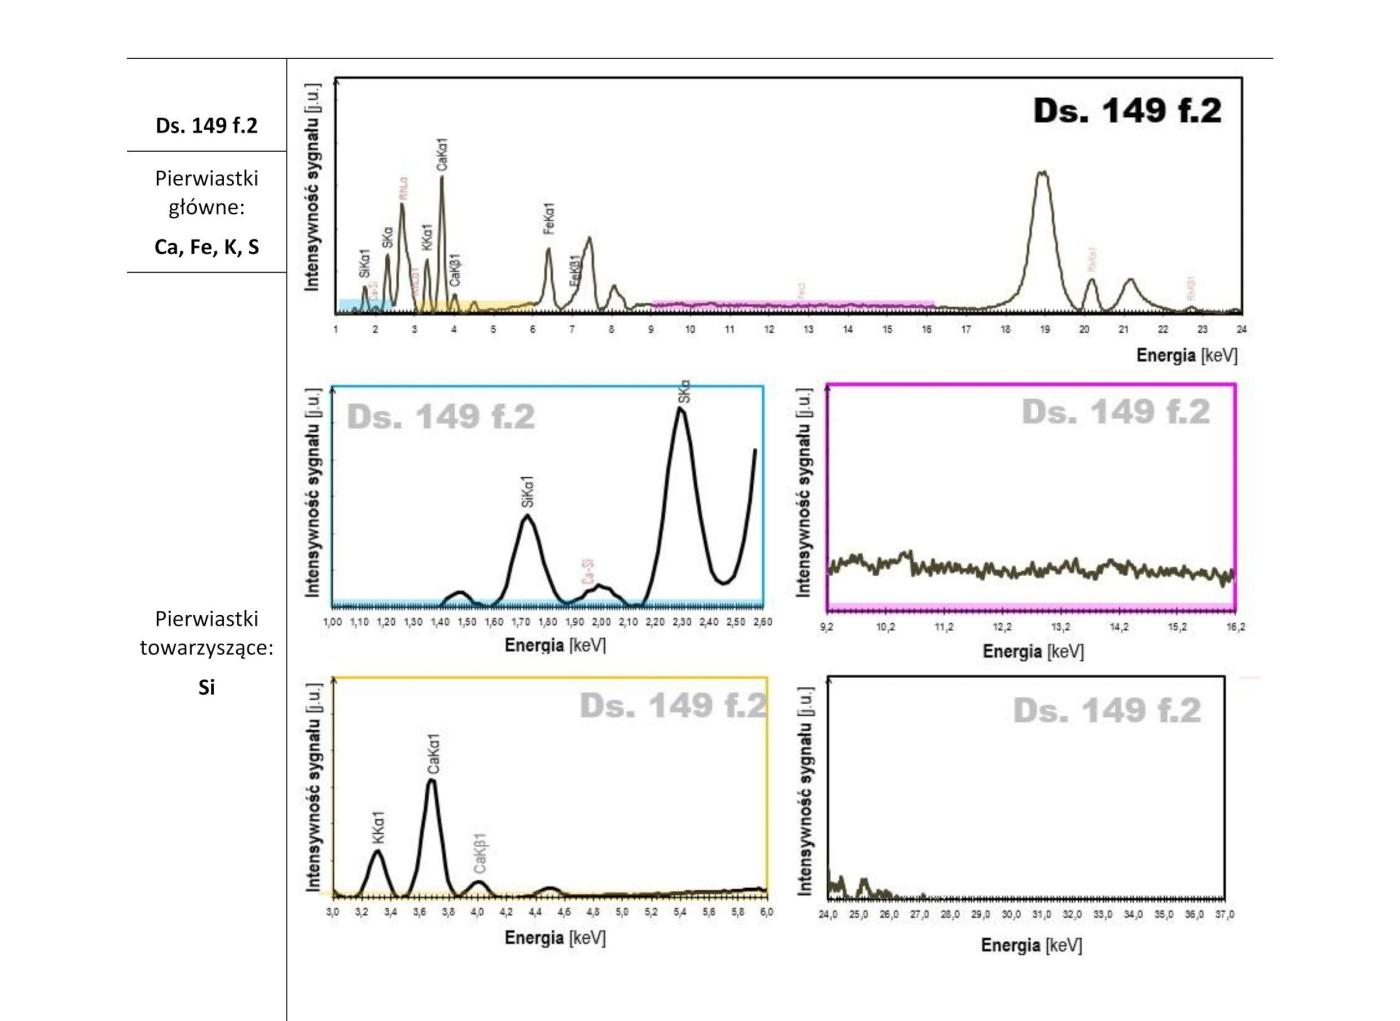The width and height of the screenshot is (1400, 1021).
Task: Click the FeKβ1 peak label in the top spectrum
Action: pyautogui.click(x=575, y=271)
